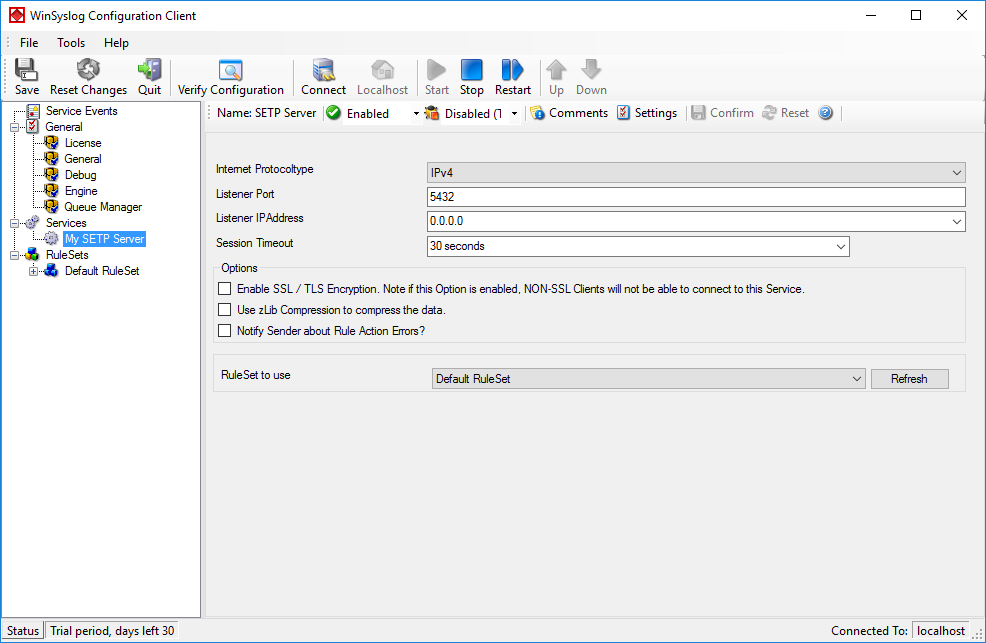Toggle Use zLib Compression checkbox

pos(224,310)
